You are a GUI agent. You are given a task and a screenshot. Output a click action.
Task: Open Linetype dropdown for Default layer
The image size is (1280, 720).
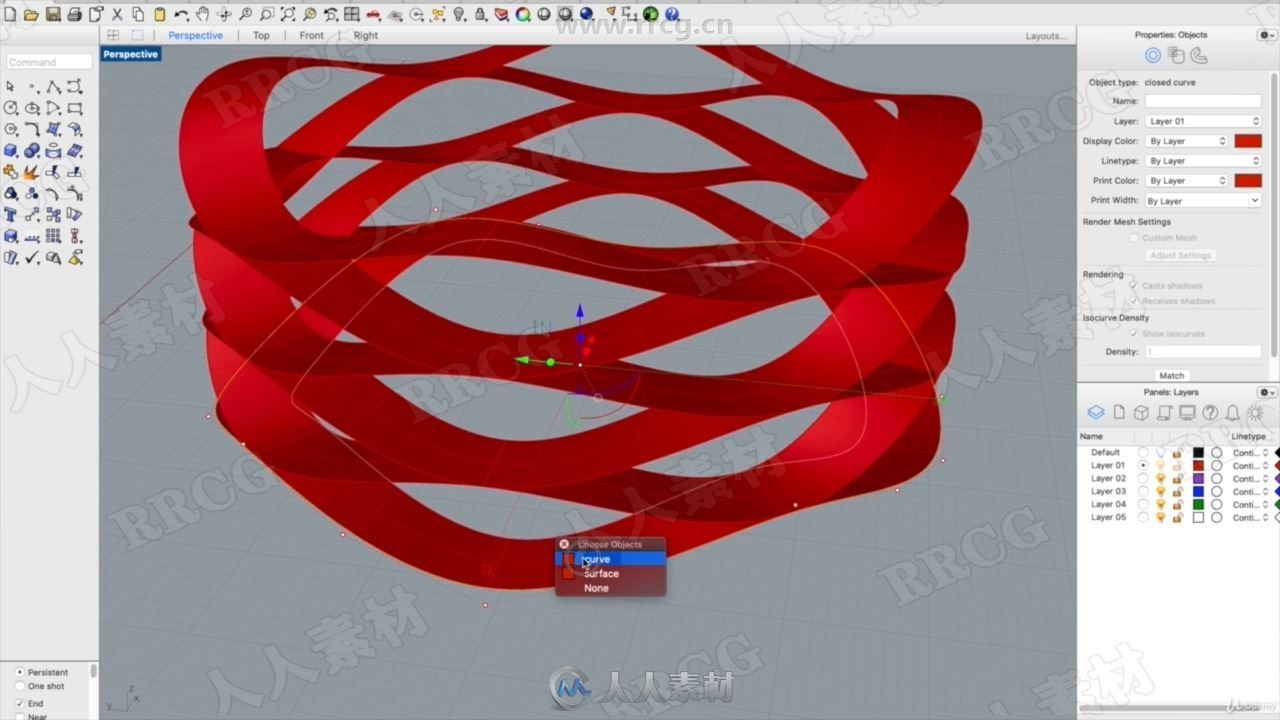(1250, 452)
